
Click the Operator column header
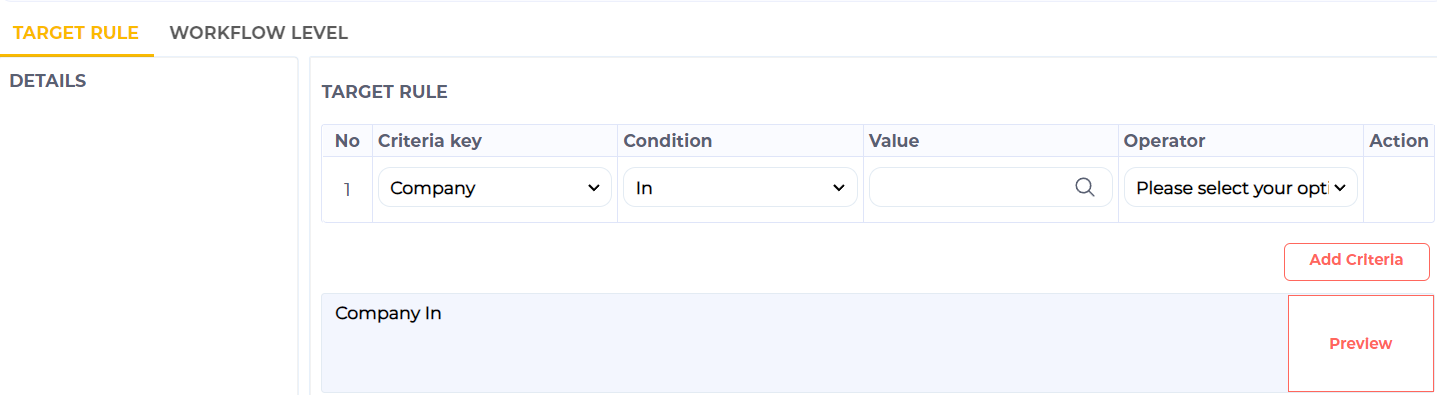(1165, 141)
